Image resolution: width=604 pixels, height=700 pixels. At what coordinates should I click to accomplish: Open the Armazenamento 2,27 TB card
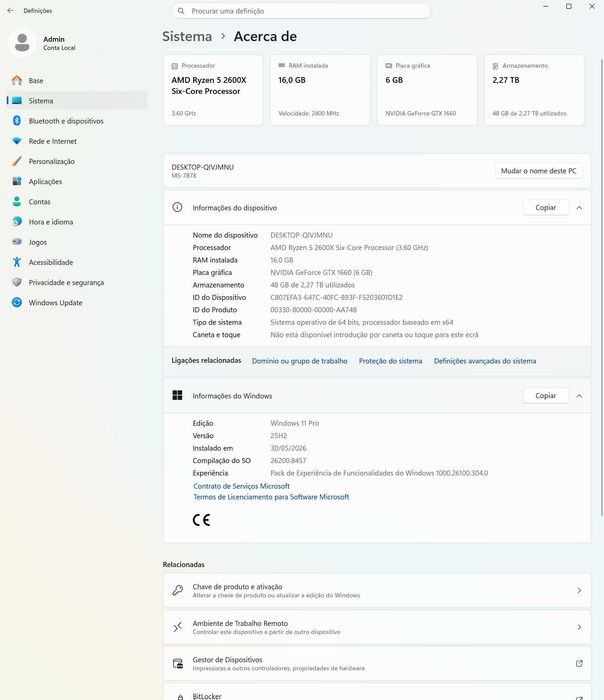tap(534, 90)
